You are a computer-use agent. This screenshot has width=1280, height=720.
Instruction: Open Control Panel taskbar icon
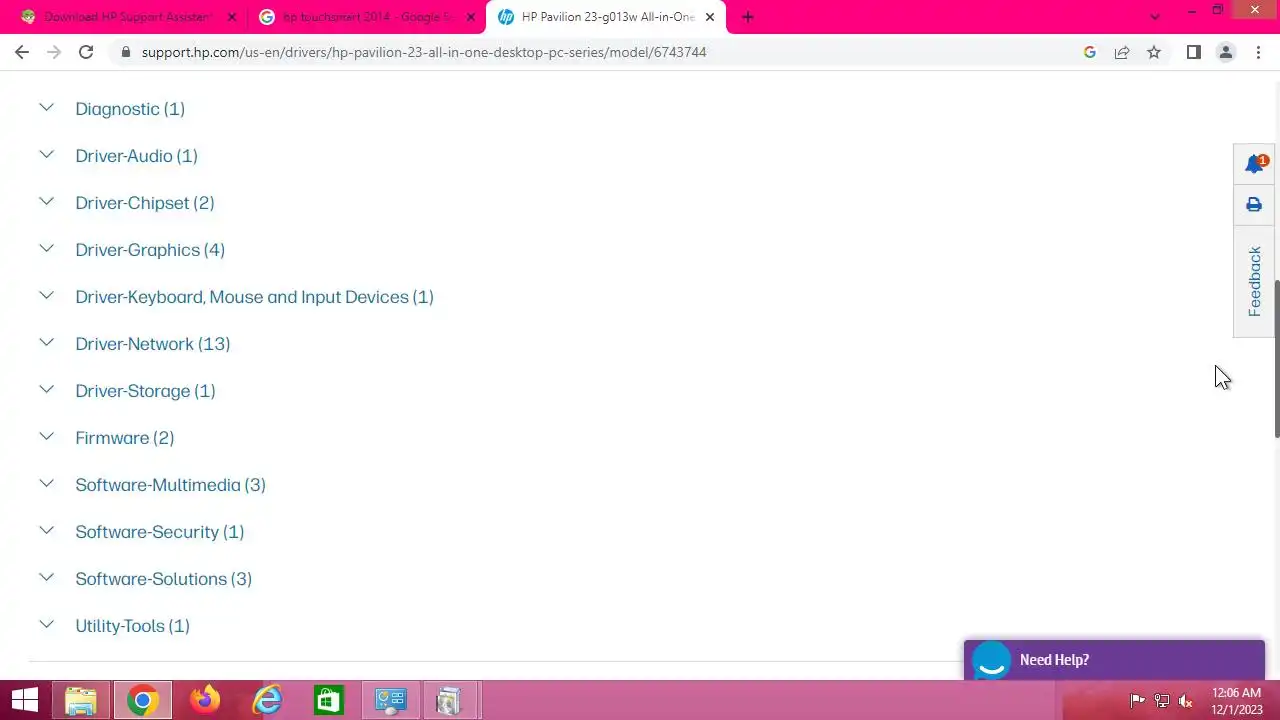point(390,700)
